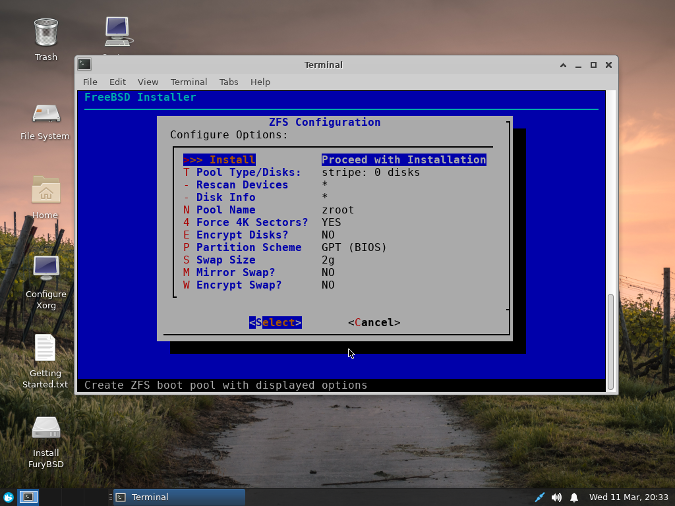Click the volume icon in system tray
Image resolution: width=675 pixels, height=506 pixels.
pos(557,497)
